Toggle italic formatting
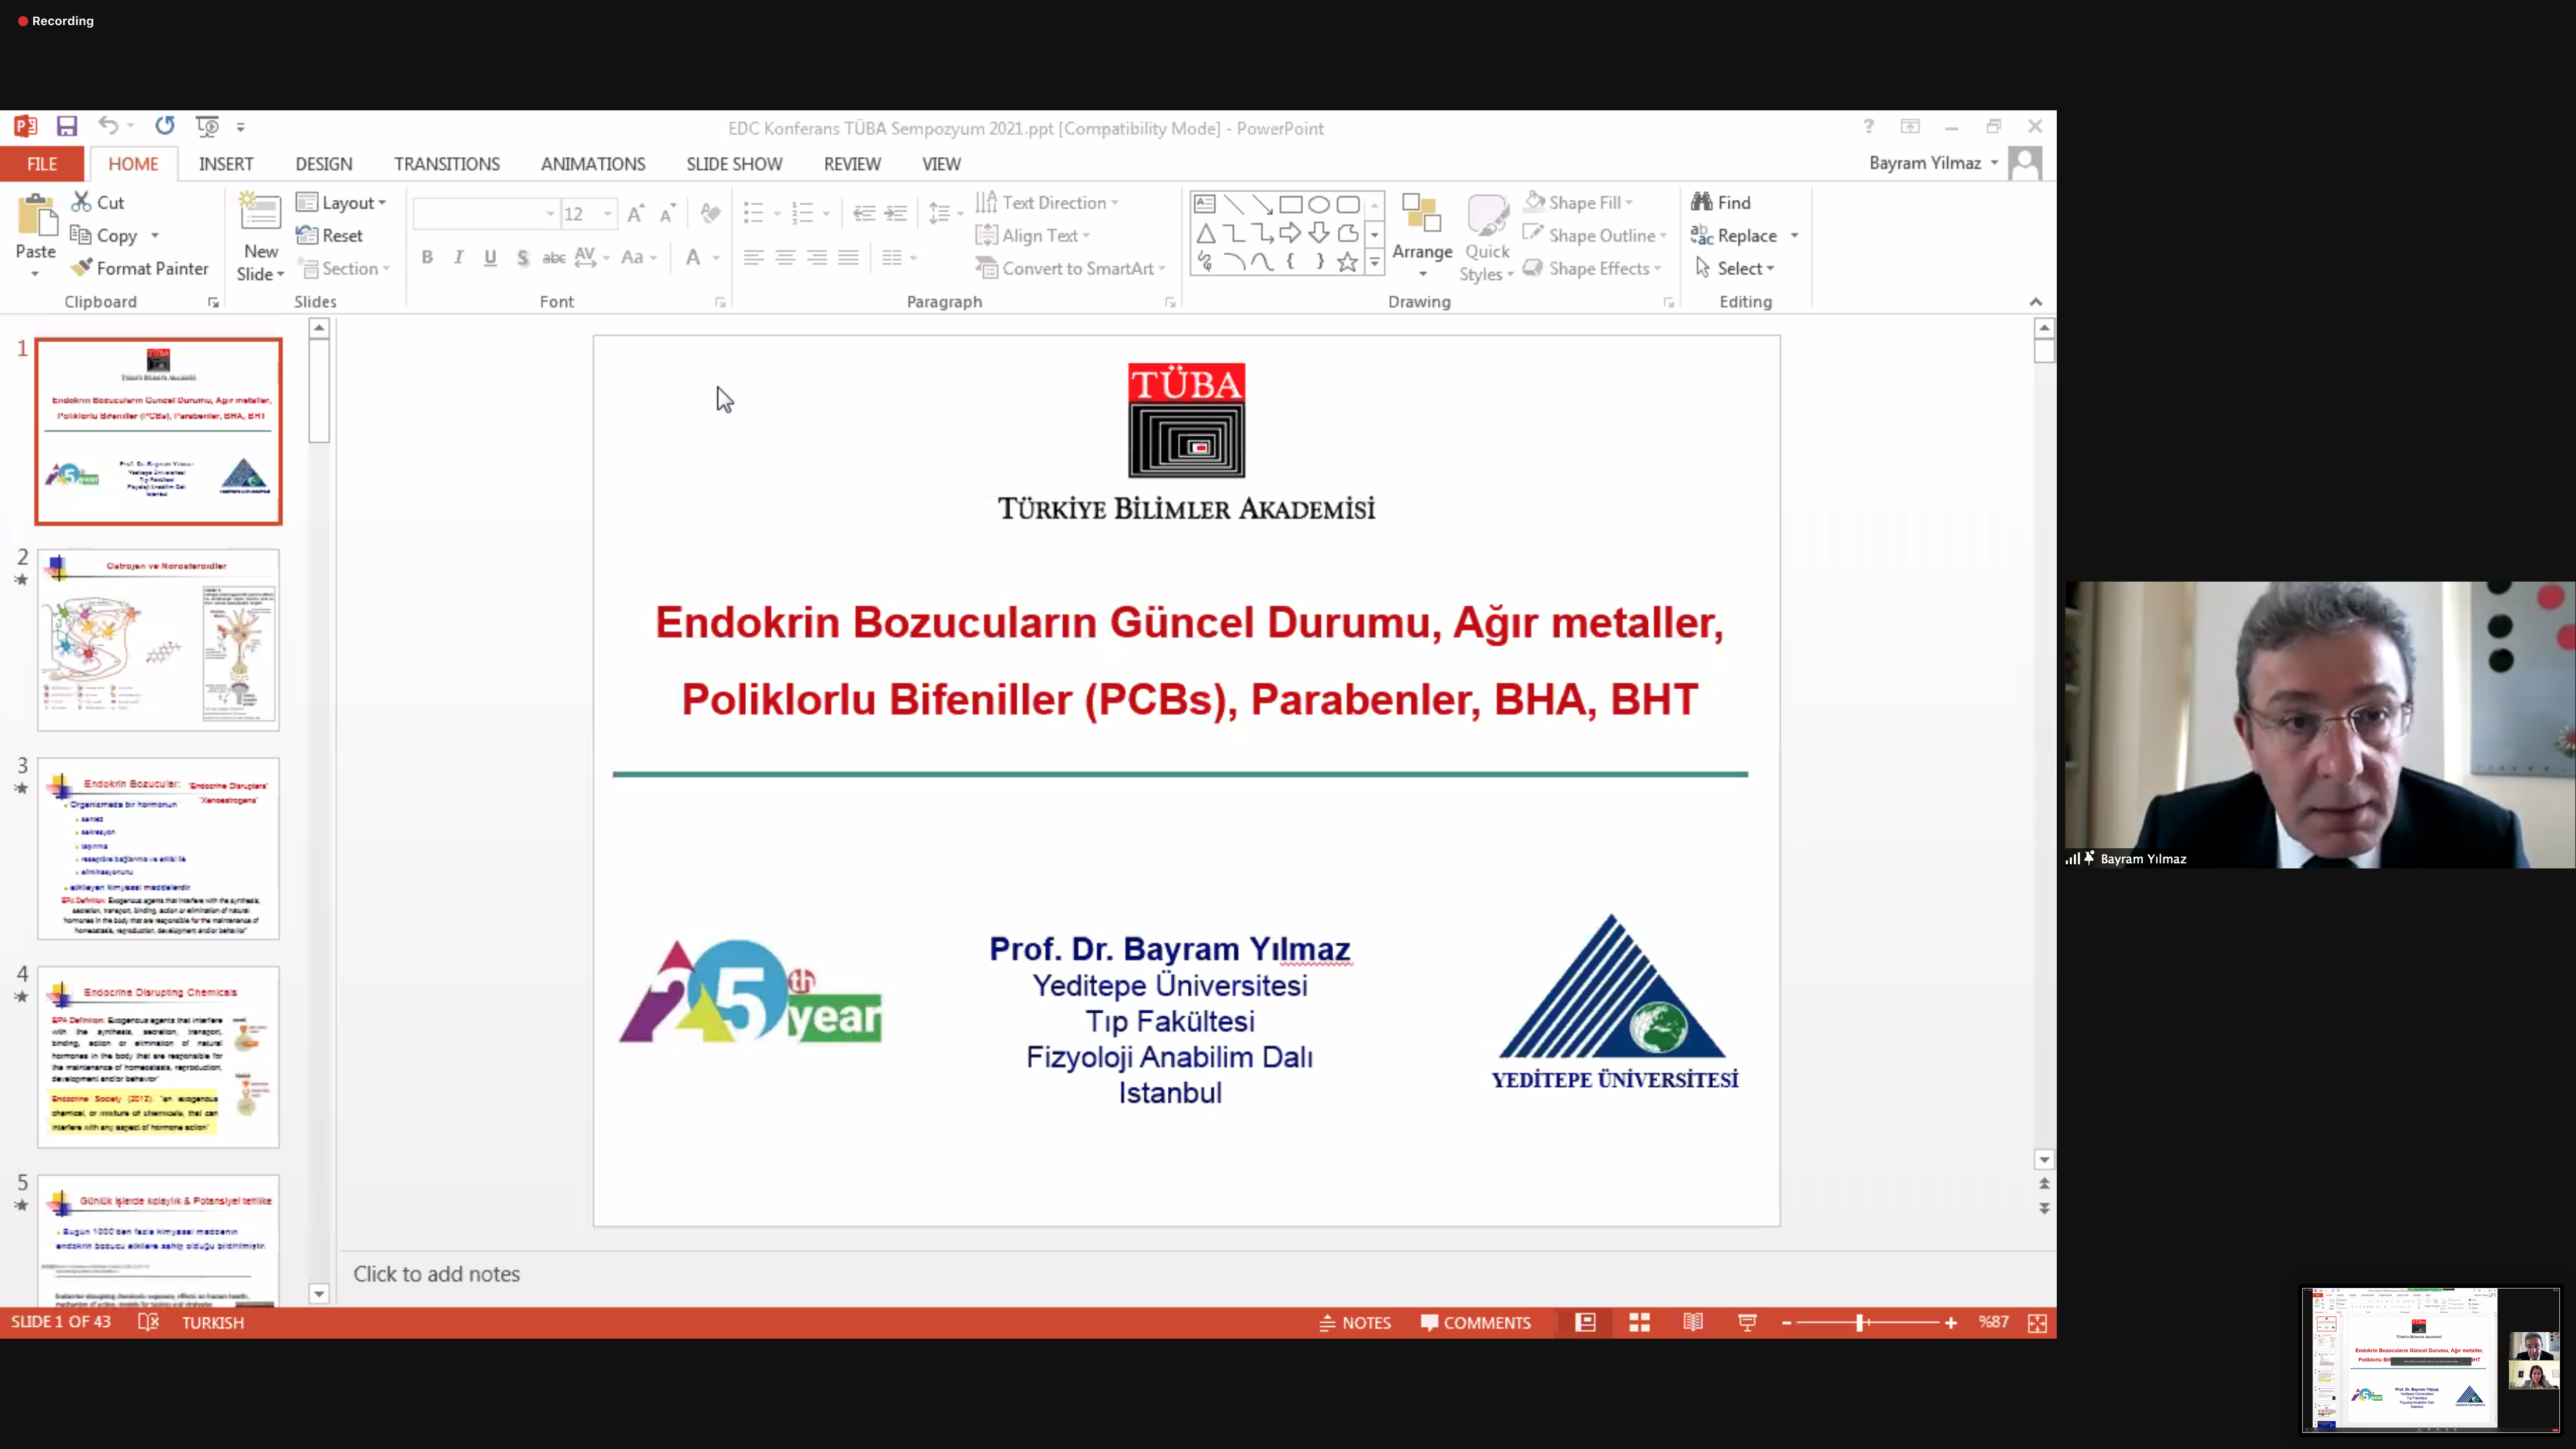The width and height of the screenshot is (2576, 1449). coord(459,257)
